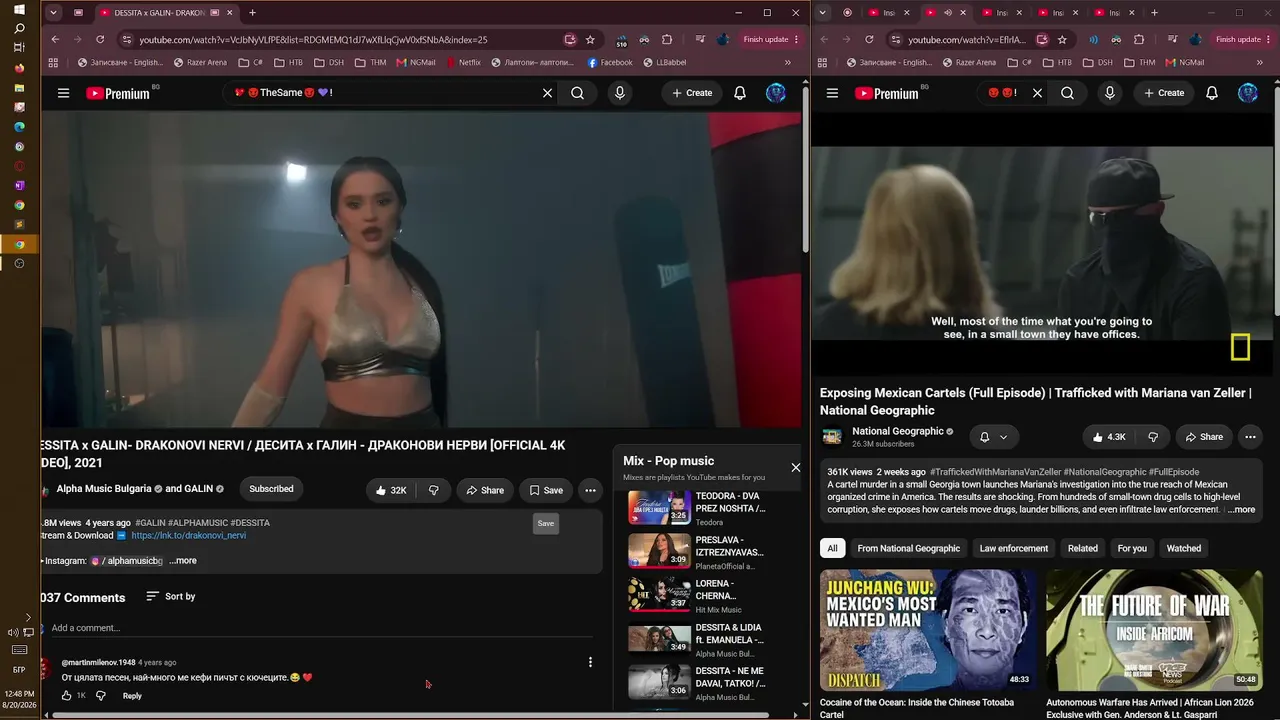
Task: Dislike the martinmilenov.1948 comment
Action: 100,696
